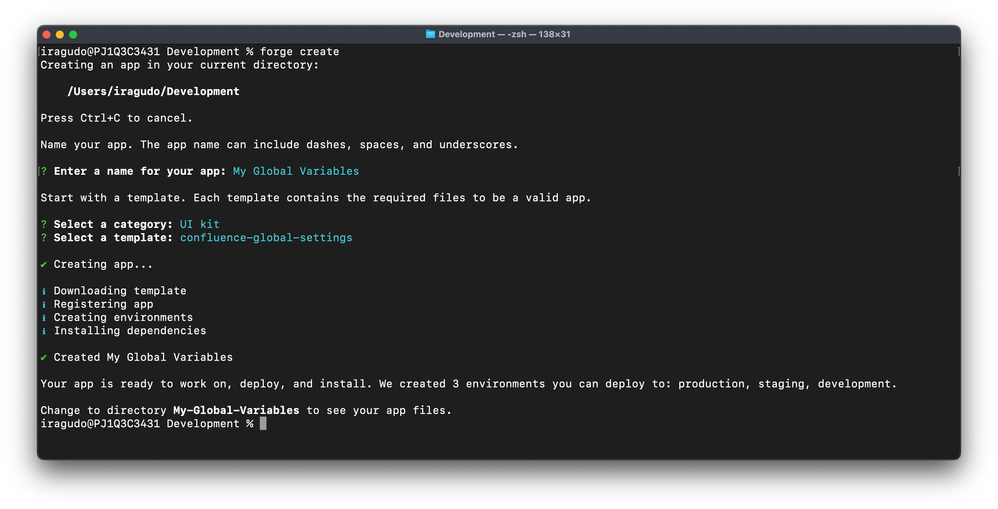
Task: Click the window title 'Development — -zsh — 138×31'
Action: (504, 34)
